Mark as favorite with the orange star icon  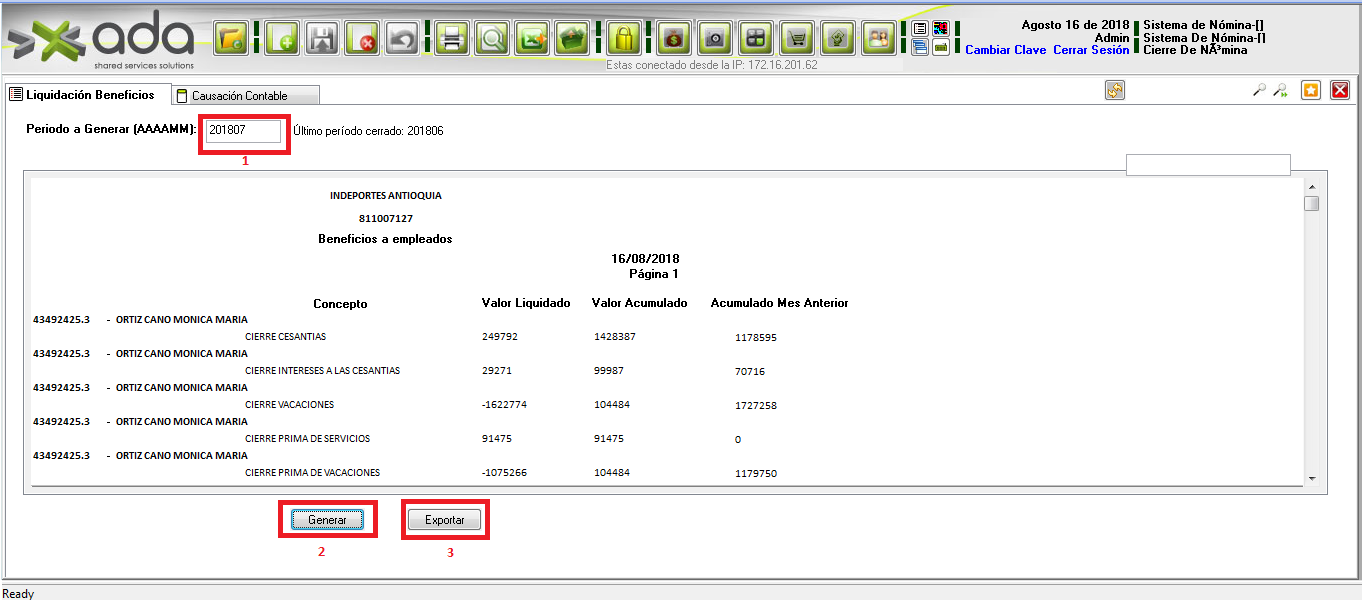click(x=1311, y=90)
